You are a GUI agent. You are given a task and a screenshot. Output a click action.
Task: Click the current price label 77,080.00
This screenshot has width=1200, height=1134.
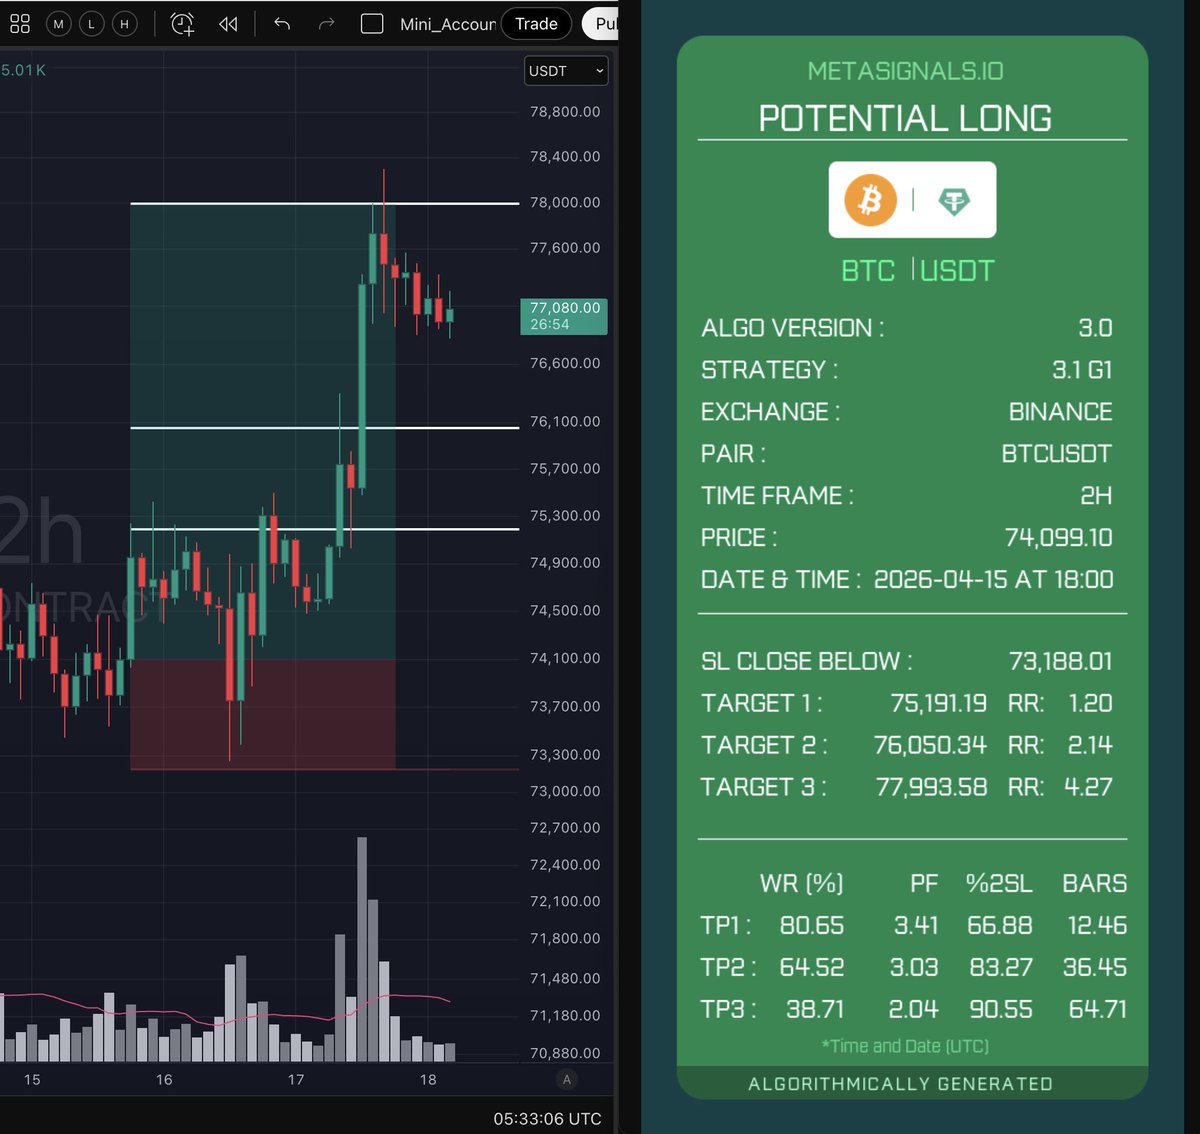point(564,316)
